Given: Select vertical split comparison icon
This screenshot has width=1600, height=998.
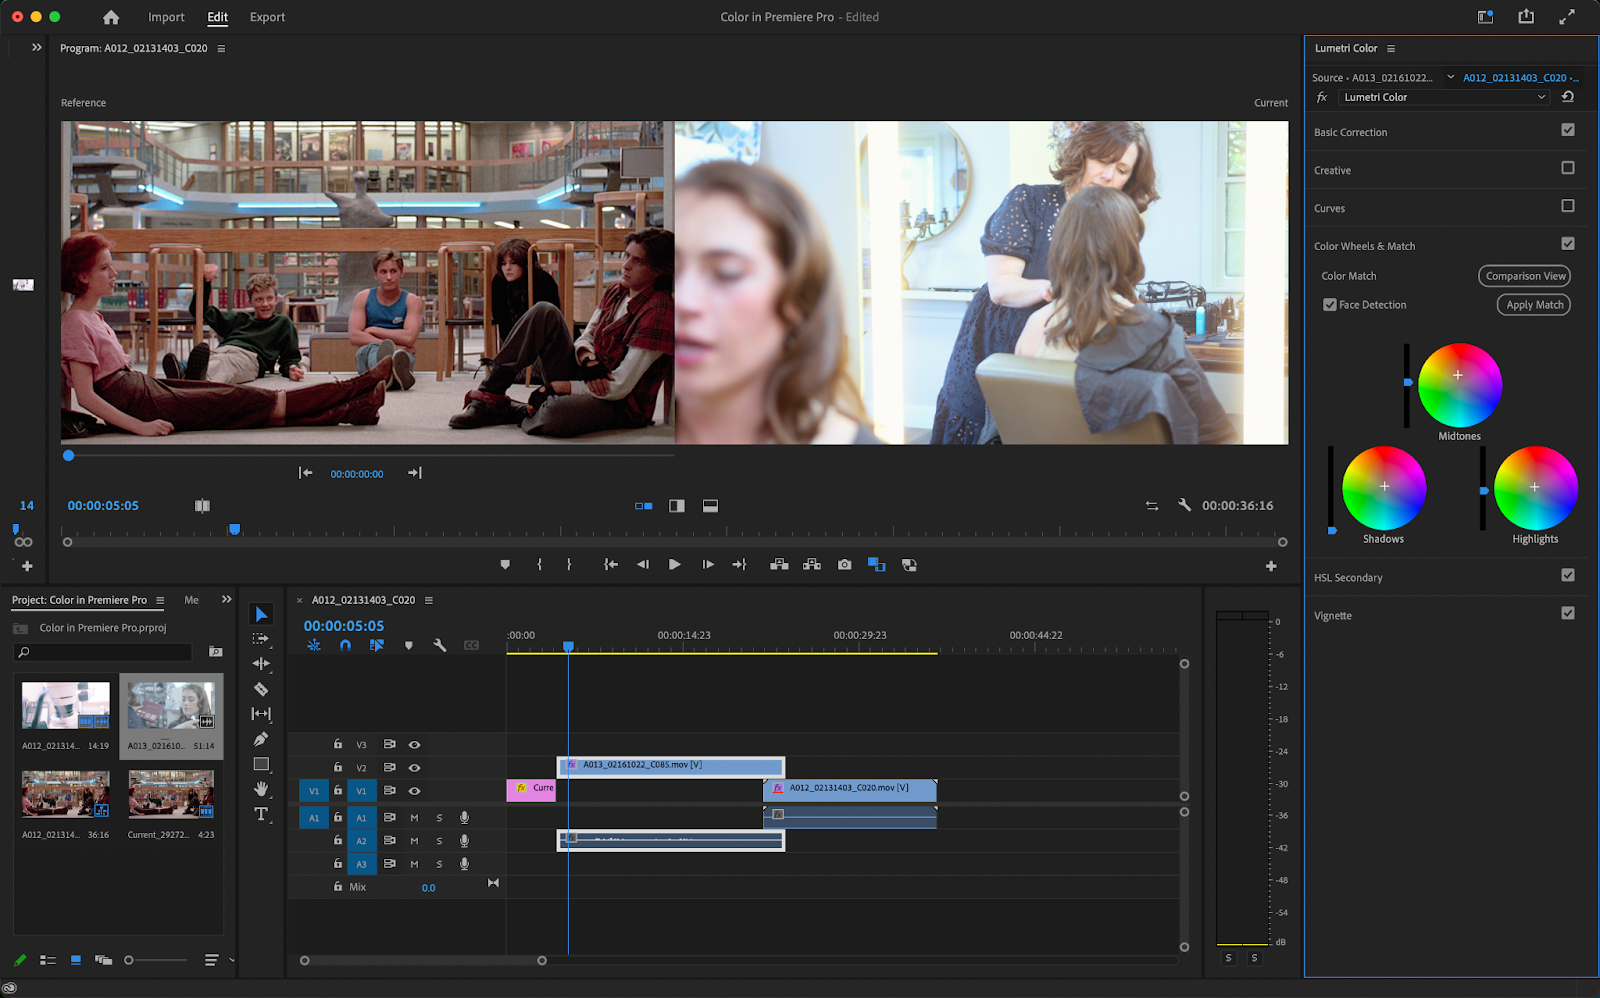Looking at the screenshot, I should click(x=677, y=506).
